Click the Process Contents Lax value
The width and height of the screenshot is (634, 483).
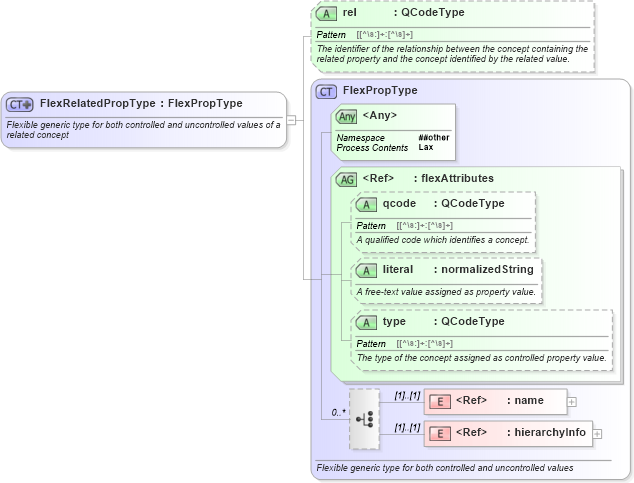tap(426, 148)
